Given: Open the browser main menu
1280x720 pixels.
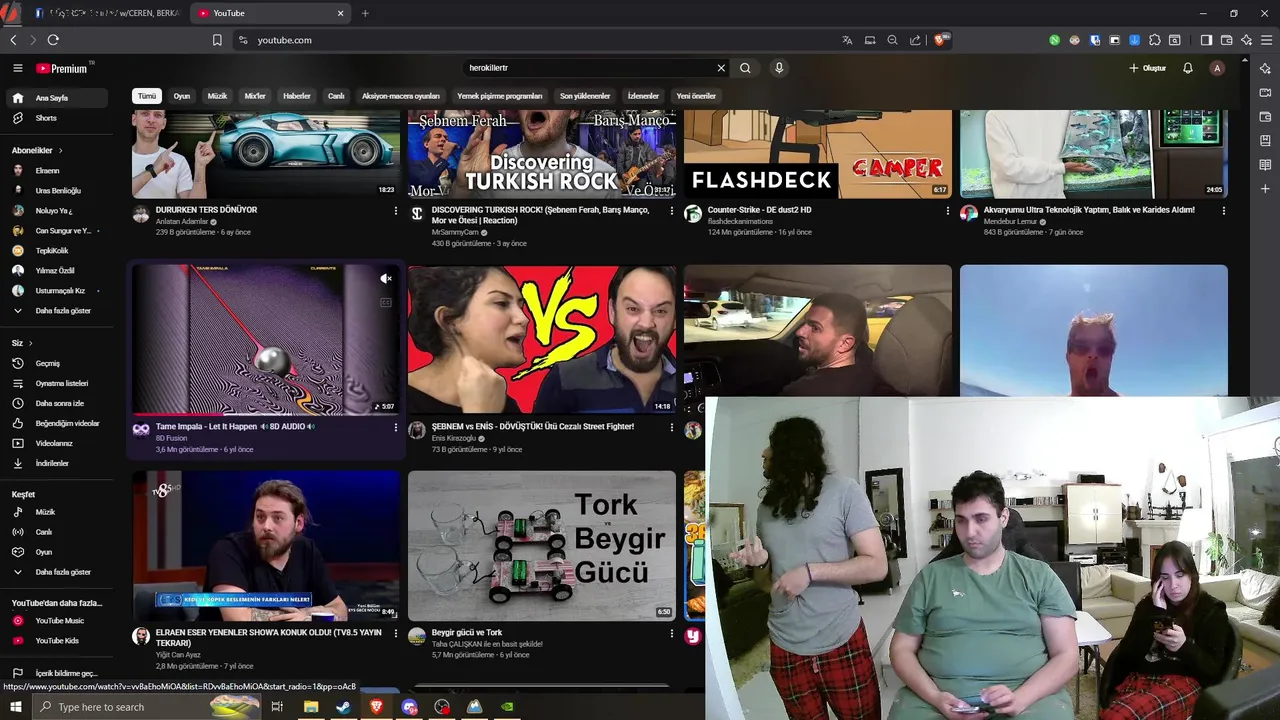Looking at the screenshot, I should tap(1267, 40).
